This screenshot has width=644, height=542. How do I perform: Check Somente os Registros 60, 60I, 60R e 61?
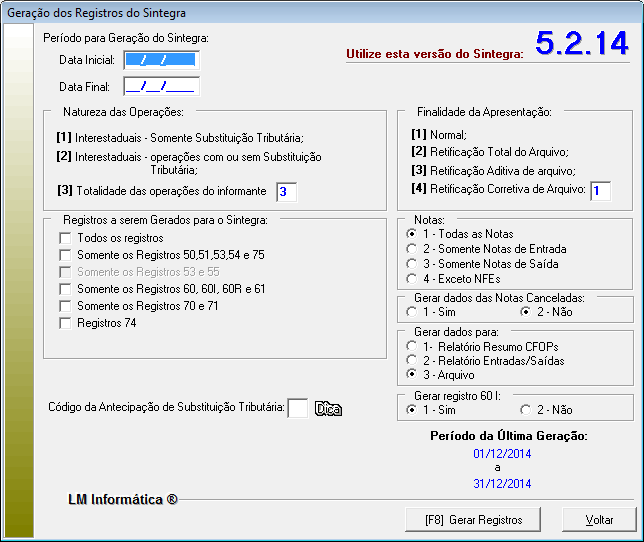tap(66, 289)
